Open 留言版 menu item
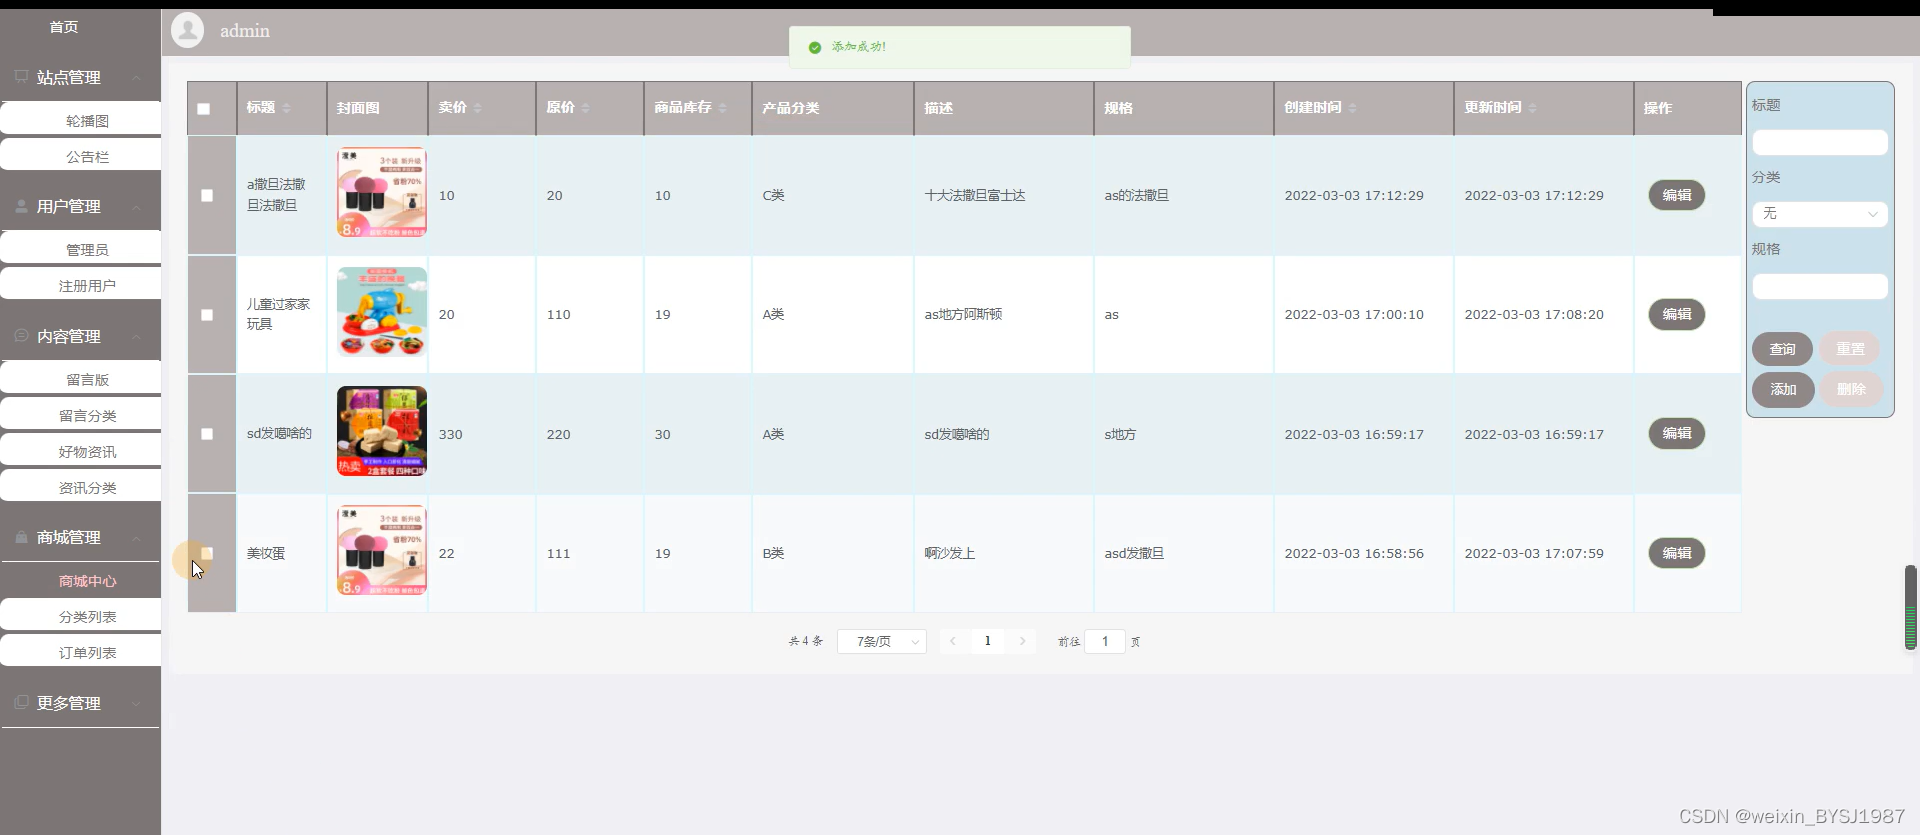1920x835 pixels. [x=81, y=379]
